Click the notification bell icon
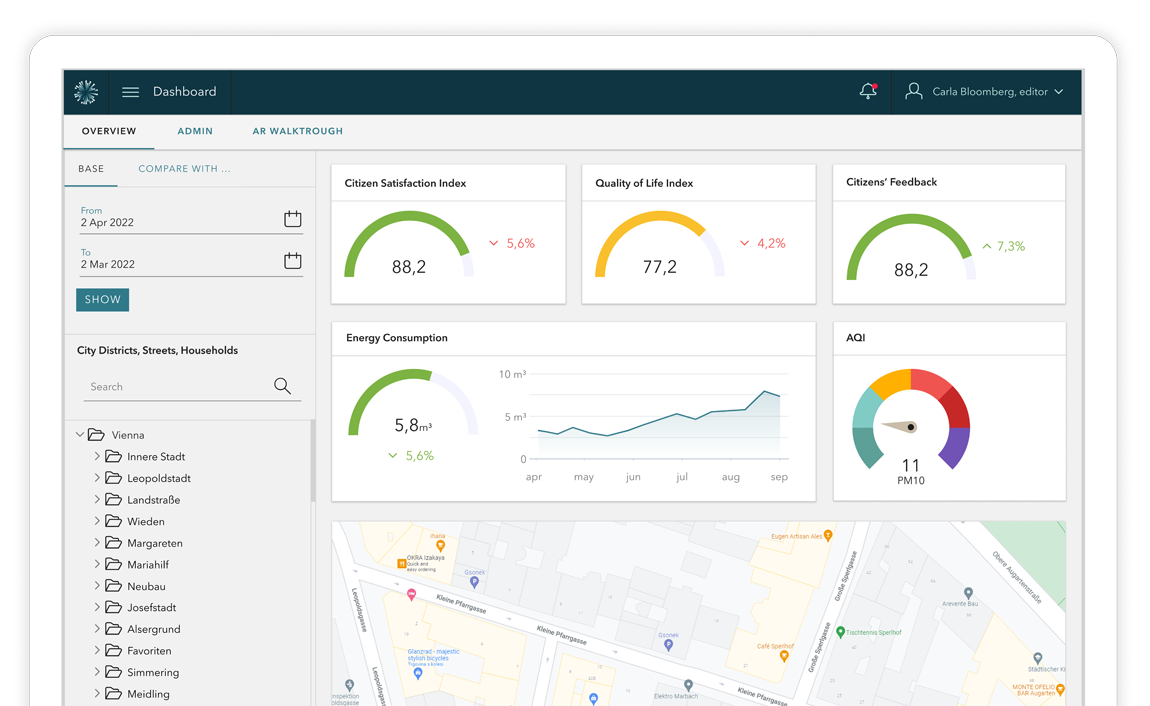Viewport: 1150px width, 706px height. coord(868,91)
